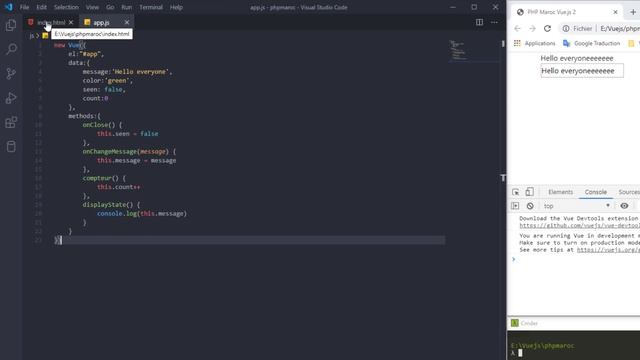The width and height of the screenshot is (640, 360).
Task: Open the Selection menu
Action: coord(66,7)
